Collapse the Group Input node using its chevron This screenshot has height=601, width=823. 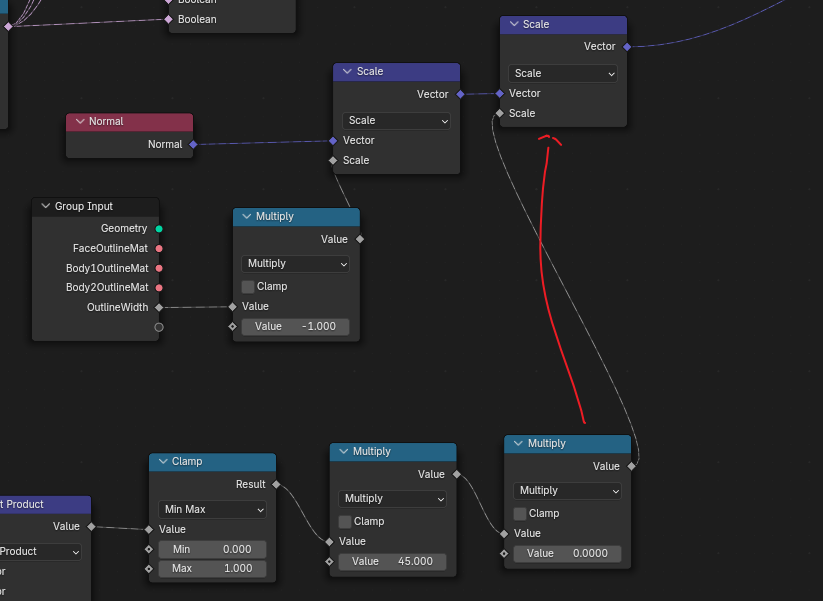coord(44,207)
